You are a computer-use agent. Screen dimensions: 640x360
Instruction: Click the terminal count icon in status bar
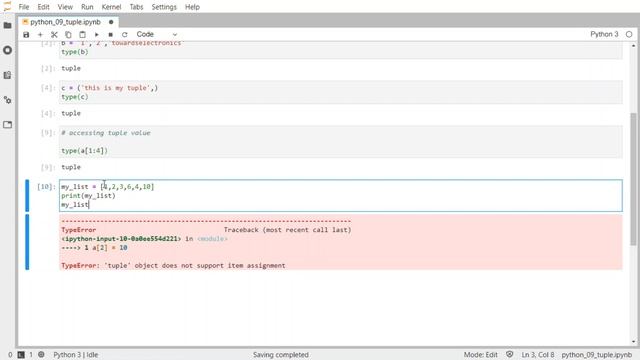[x=21, y=355]
